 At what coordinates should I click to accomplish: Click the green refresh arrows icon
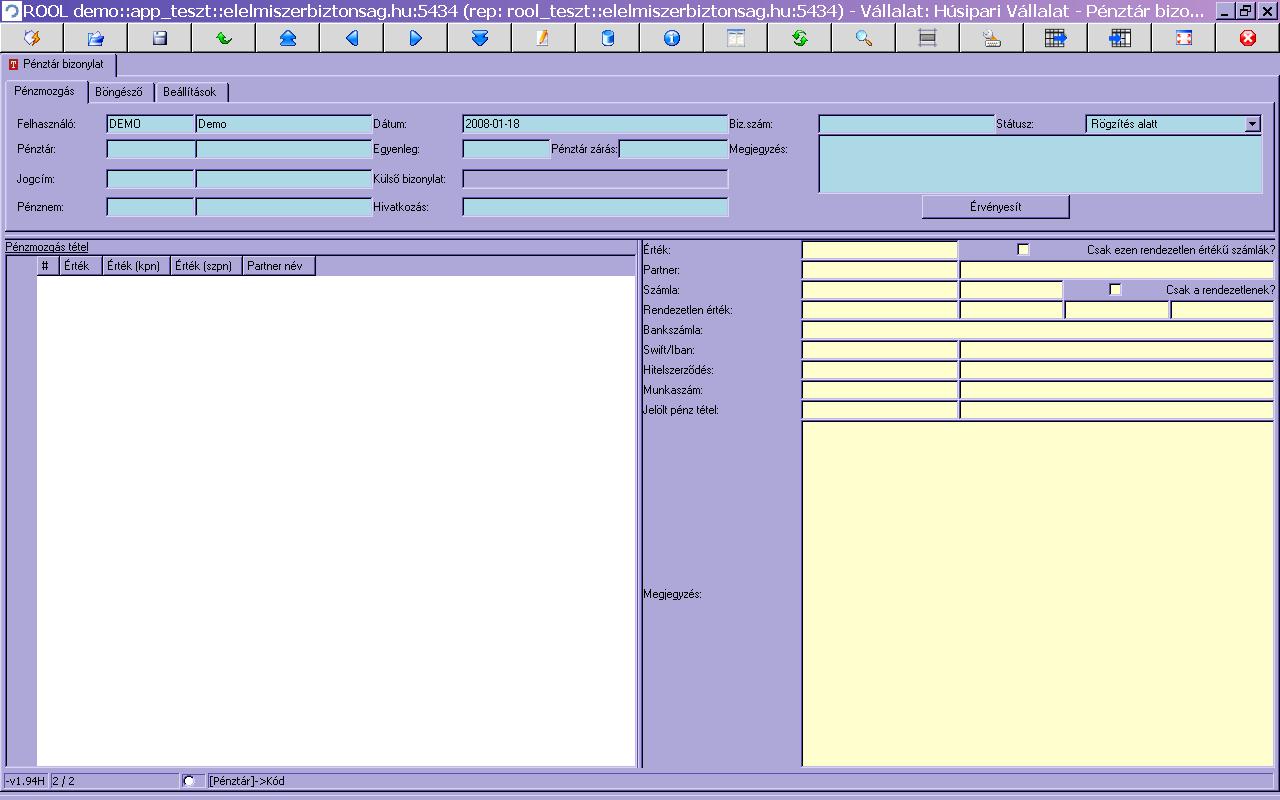click(800, 38)
